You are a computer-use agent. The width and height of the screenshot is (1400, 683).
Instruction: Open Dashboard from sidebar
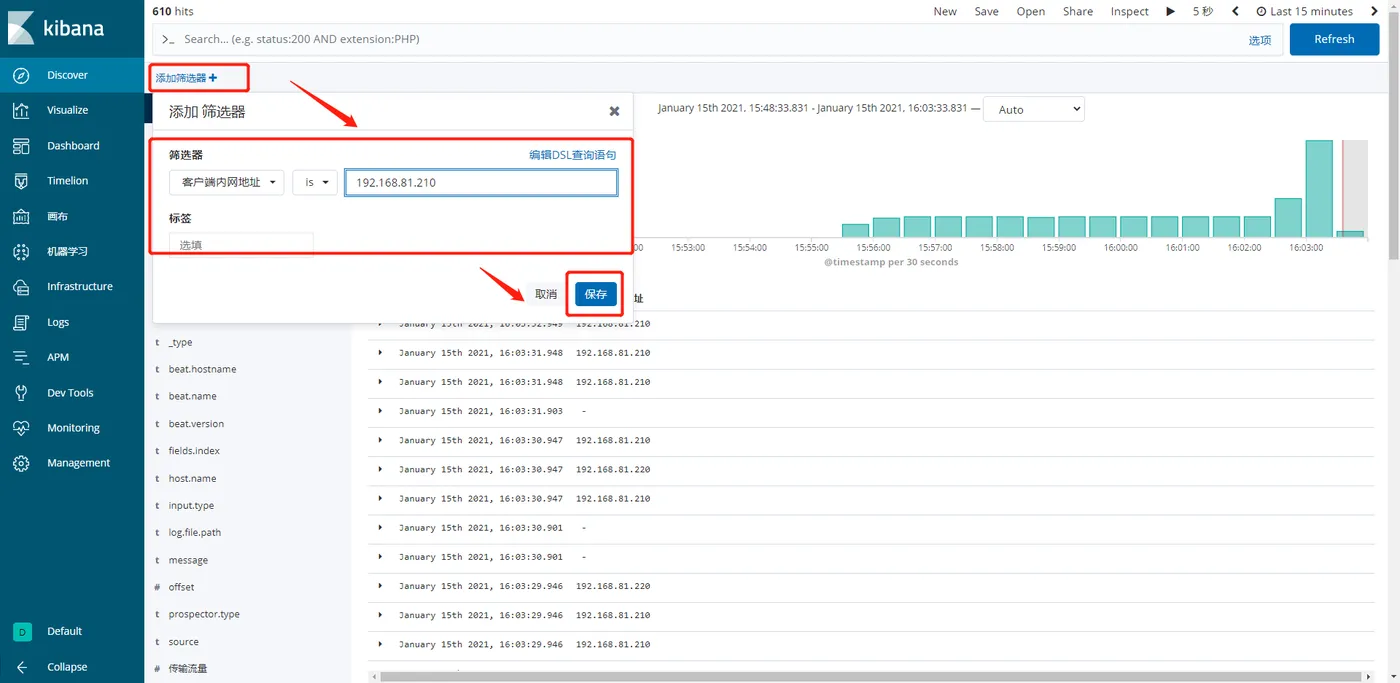coord(72,146)
